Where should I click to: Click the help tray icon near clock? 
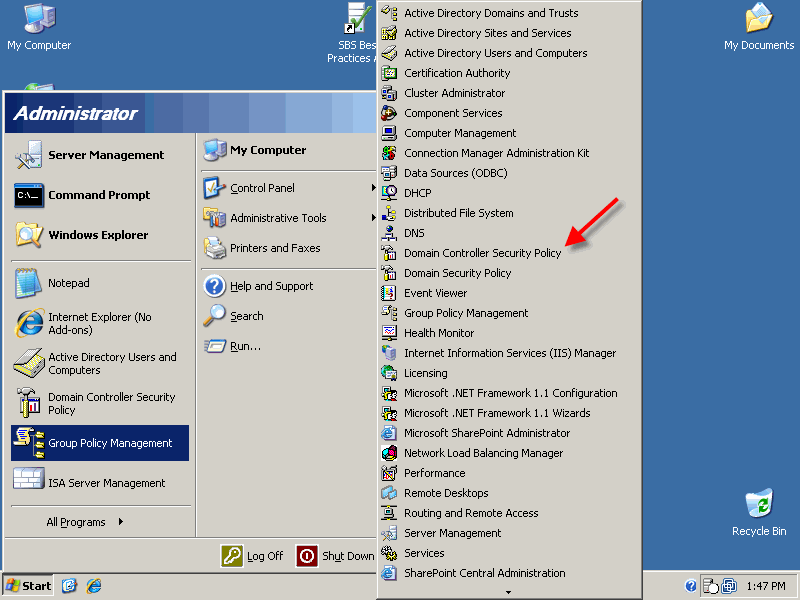pos(691,586)
